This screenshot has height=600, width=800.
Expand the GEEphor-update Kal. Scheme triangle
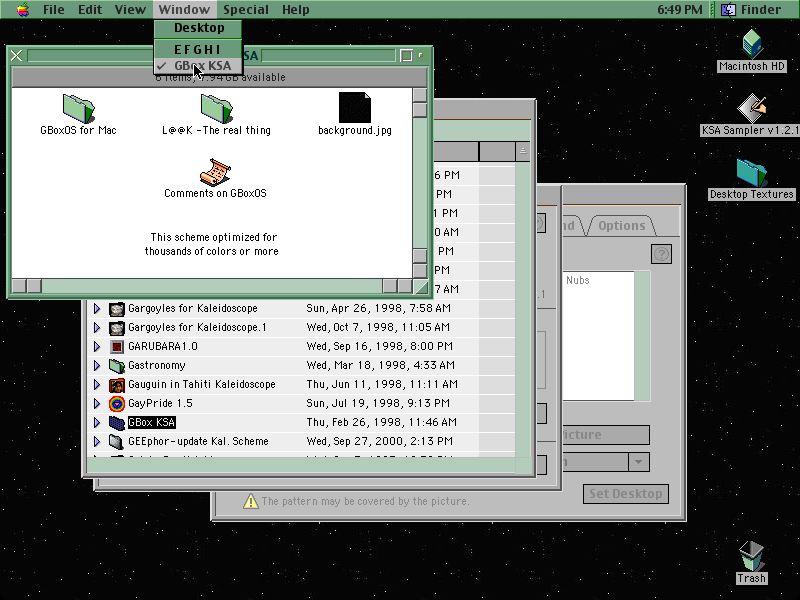pyautogui.click(x=96, y=441)
